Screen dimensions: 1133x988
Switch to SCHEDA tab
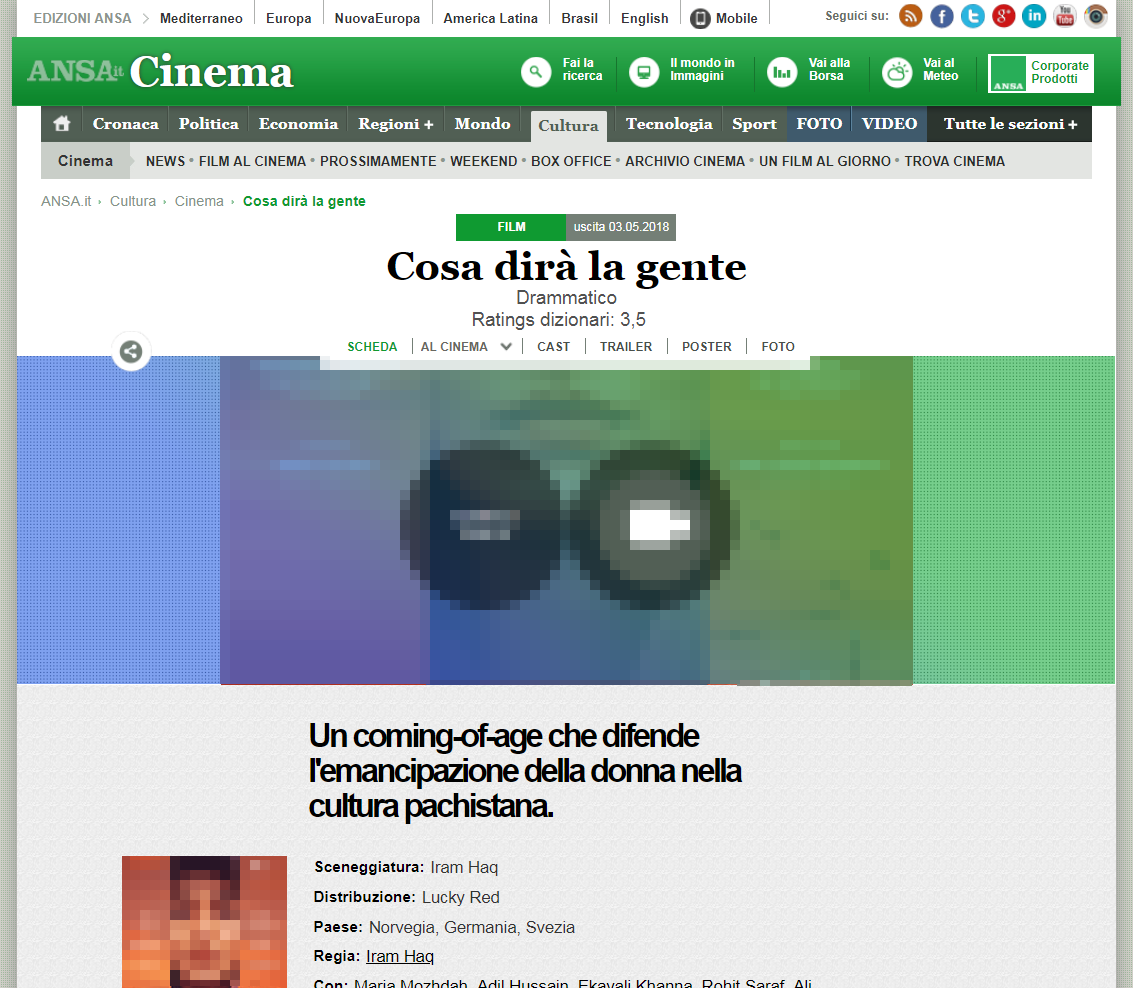pyautogui.click(x=372, y=346)
